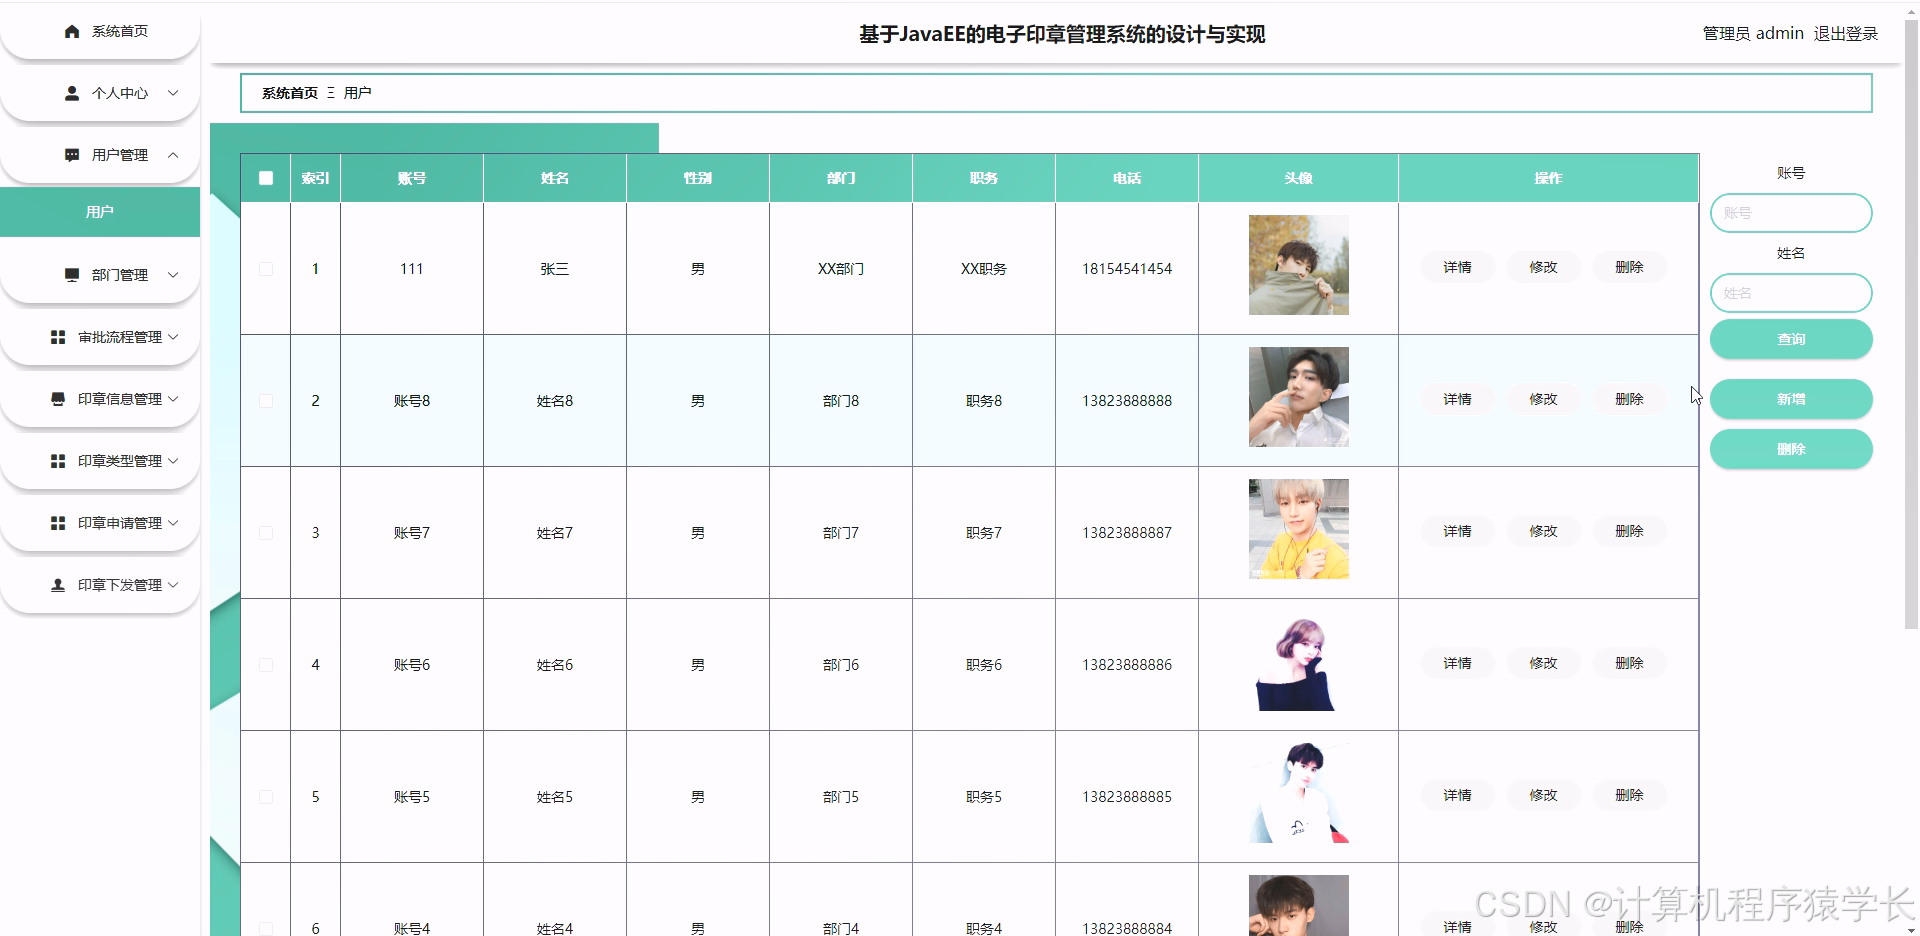This screenshot has height=936, width=1920.
Task: Open 印章信息管理 in the sidebar
Action: click(100, 399)
